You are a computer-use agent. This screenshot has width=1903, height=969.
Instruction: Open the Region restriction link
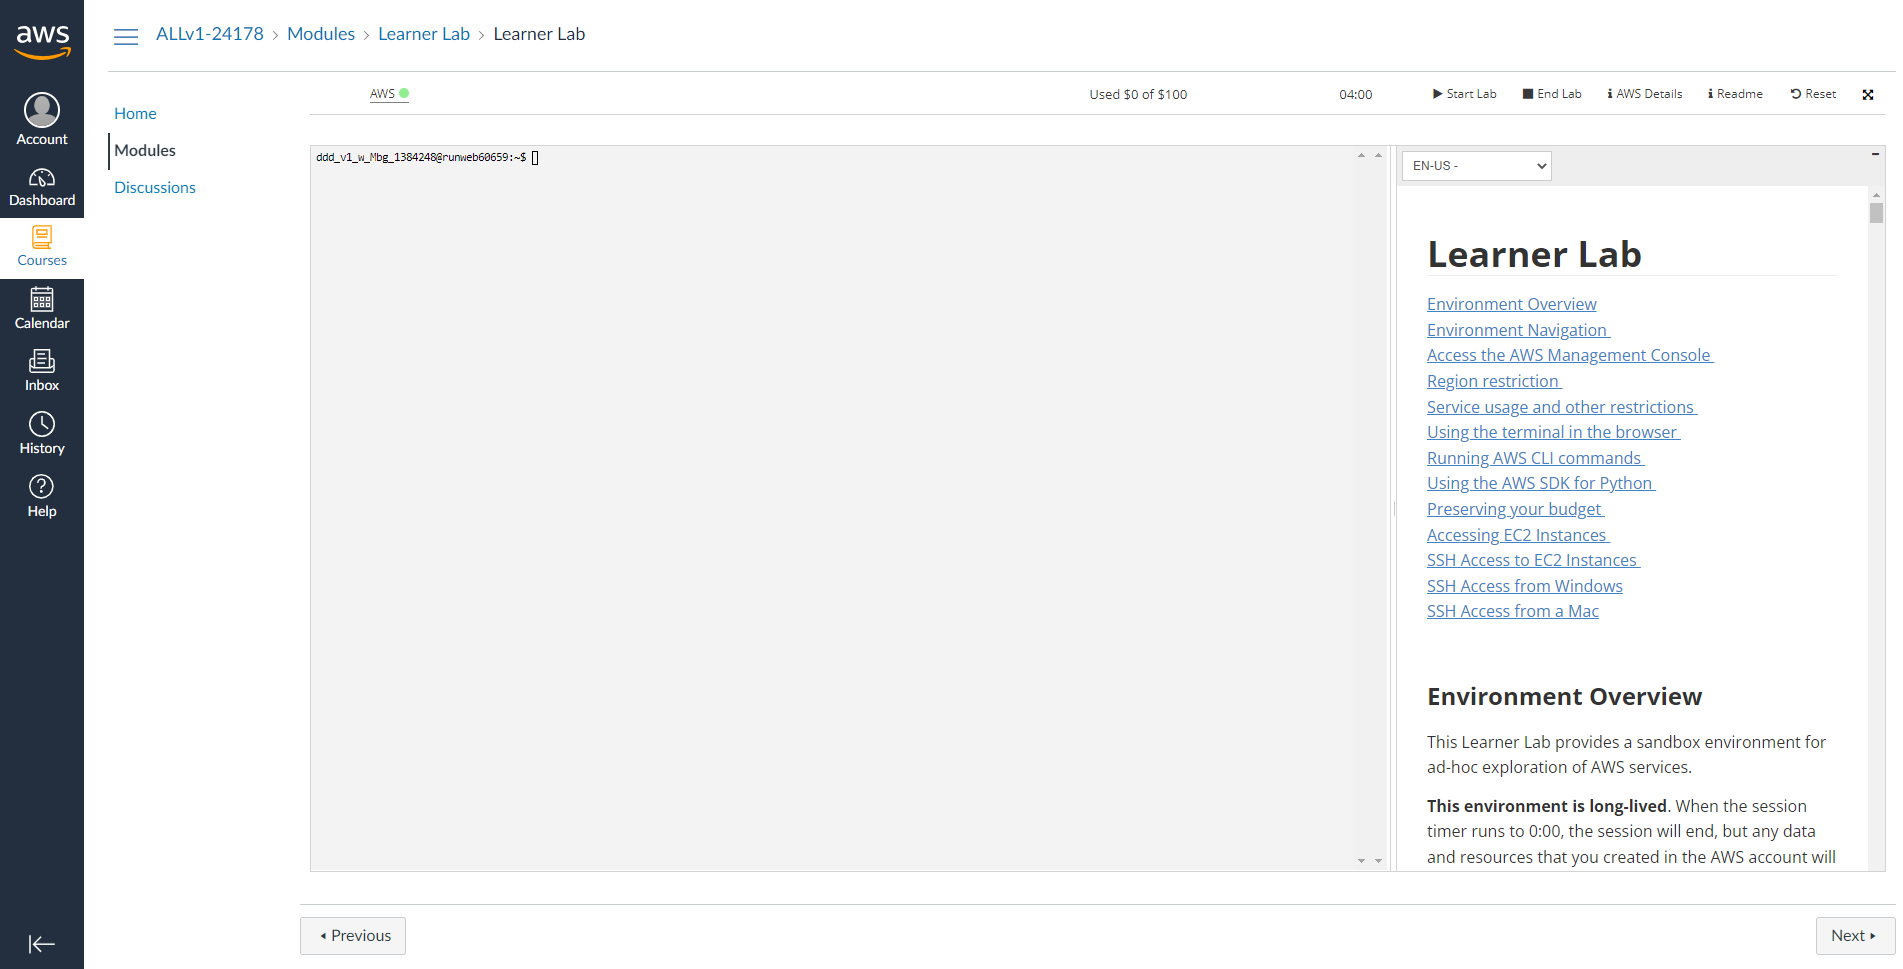[x=1492, y=381]
